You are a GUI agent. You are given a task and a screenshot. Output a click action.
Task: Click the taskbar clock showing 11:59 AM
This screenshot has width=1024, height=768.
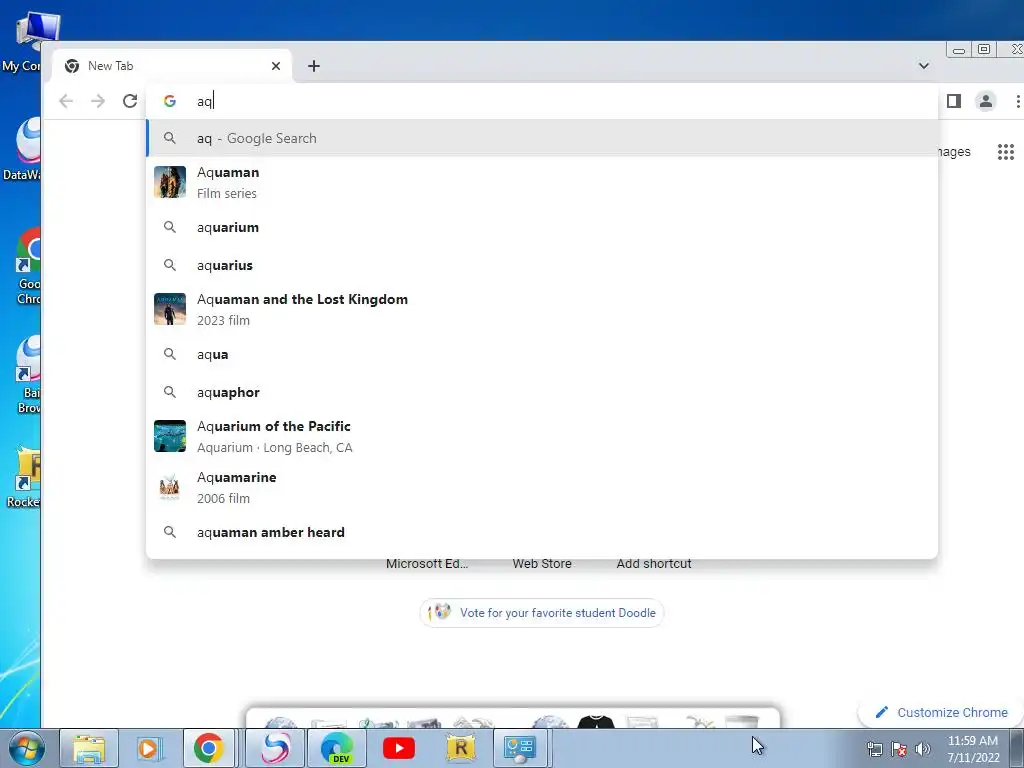tap(973, 749)
